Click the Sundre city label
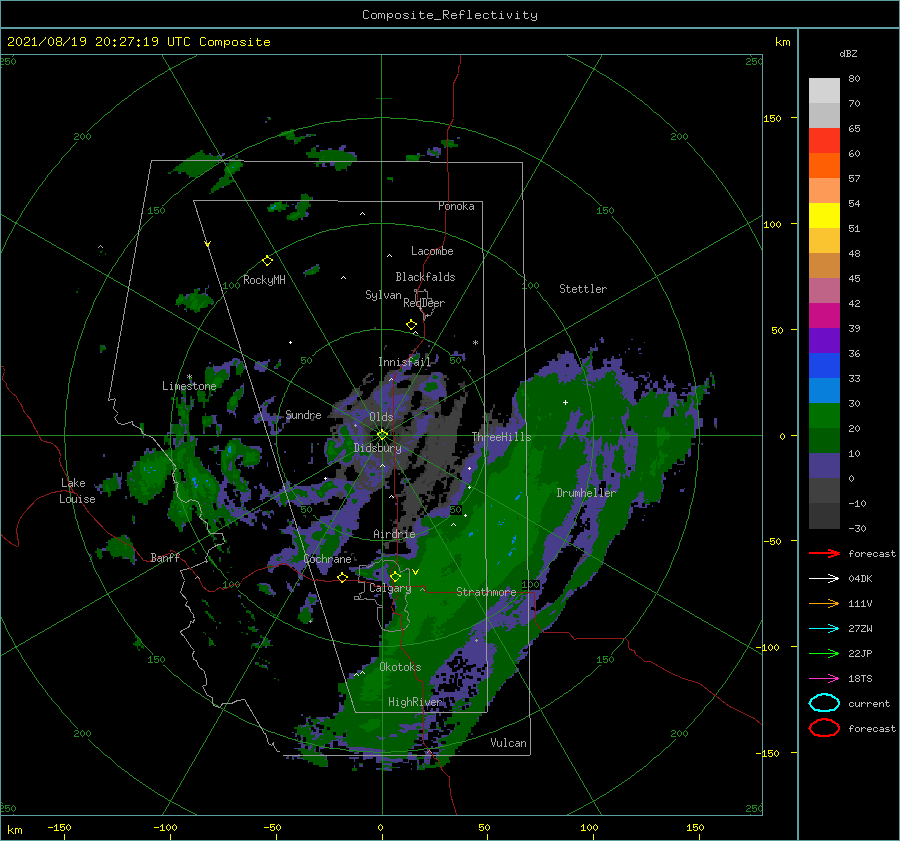The image size is (900, 841). click(x=303, y=414)
